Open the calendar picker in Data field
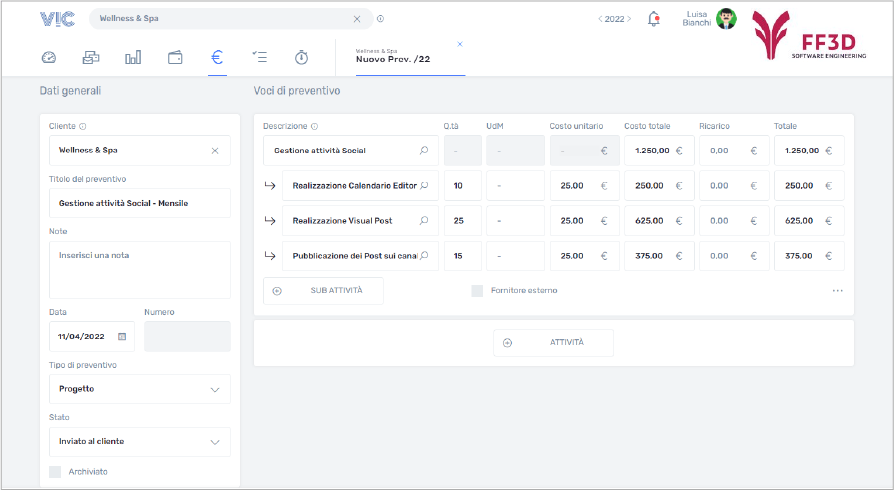 coord(122,336)
